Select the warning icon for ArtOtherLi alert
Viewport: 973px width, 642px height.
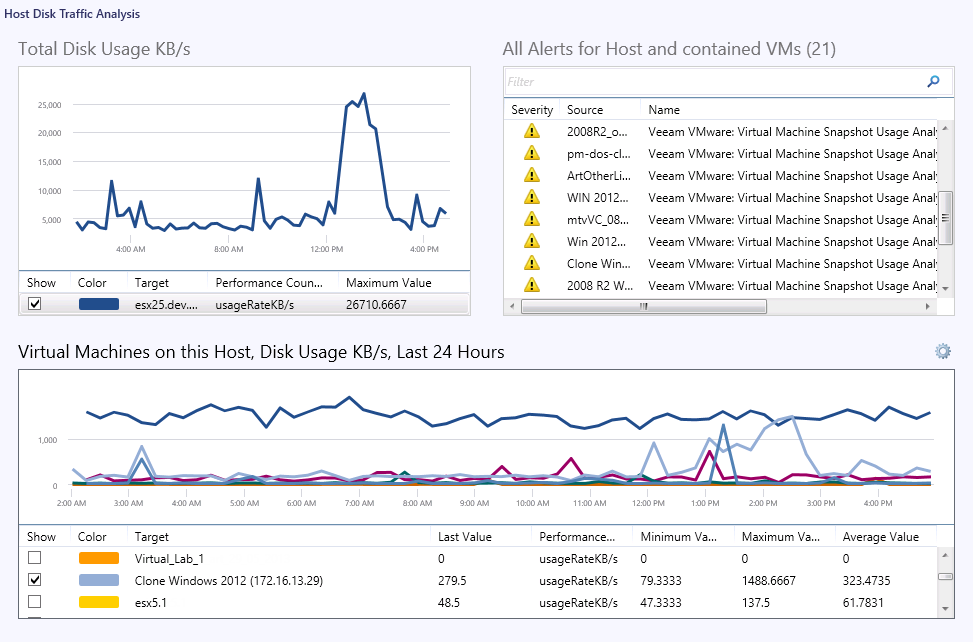531,175
